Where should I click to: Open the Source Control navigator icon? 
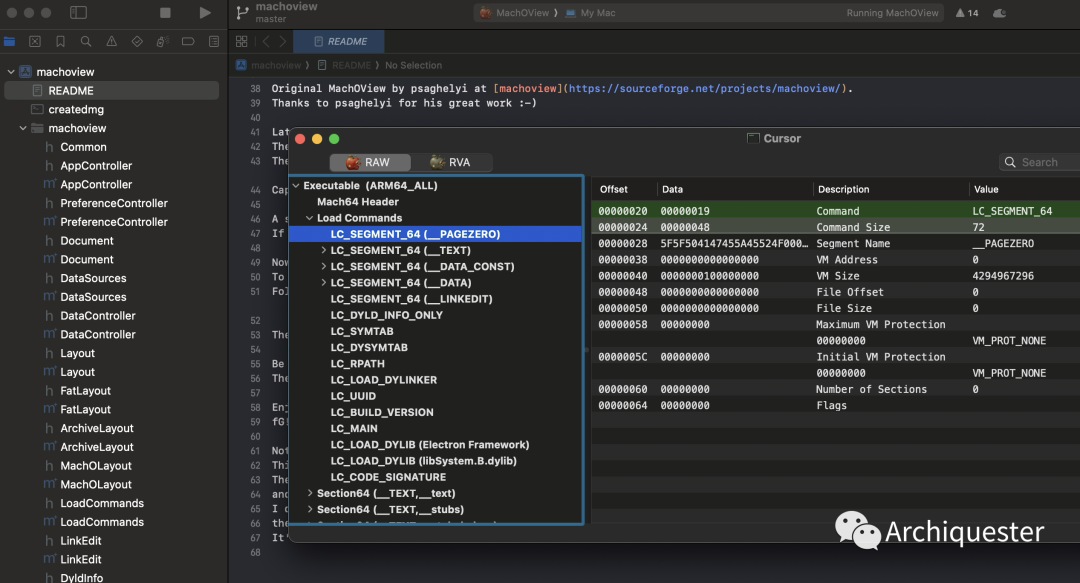point(35,41)
